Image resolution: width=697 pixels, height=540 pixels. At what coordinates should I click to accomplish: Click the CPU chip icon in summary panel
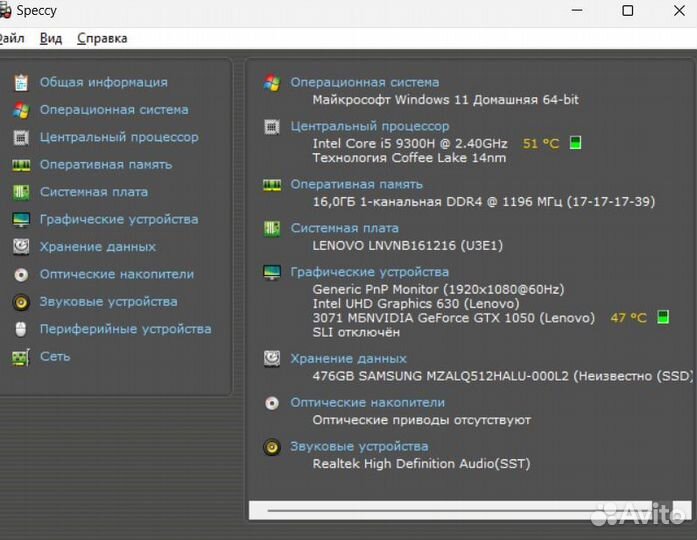[x=272, y=128]
